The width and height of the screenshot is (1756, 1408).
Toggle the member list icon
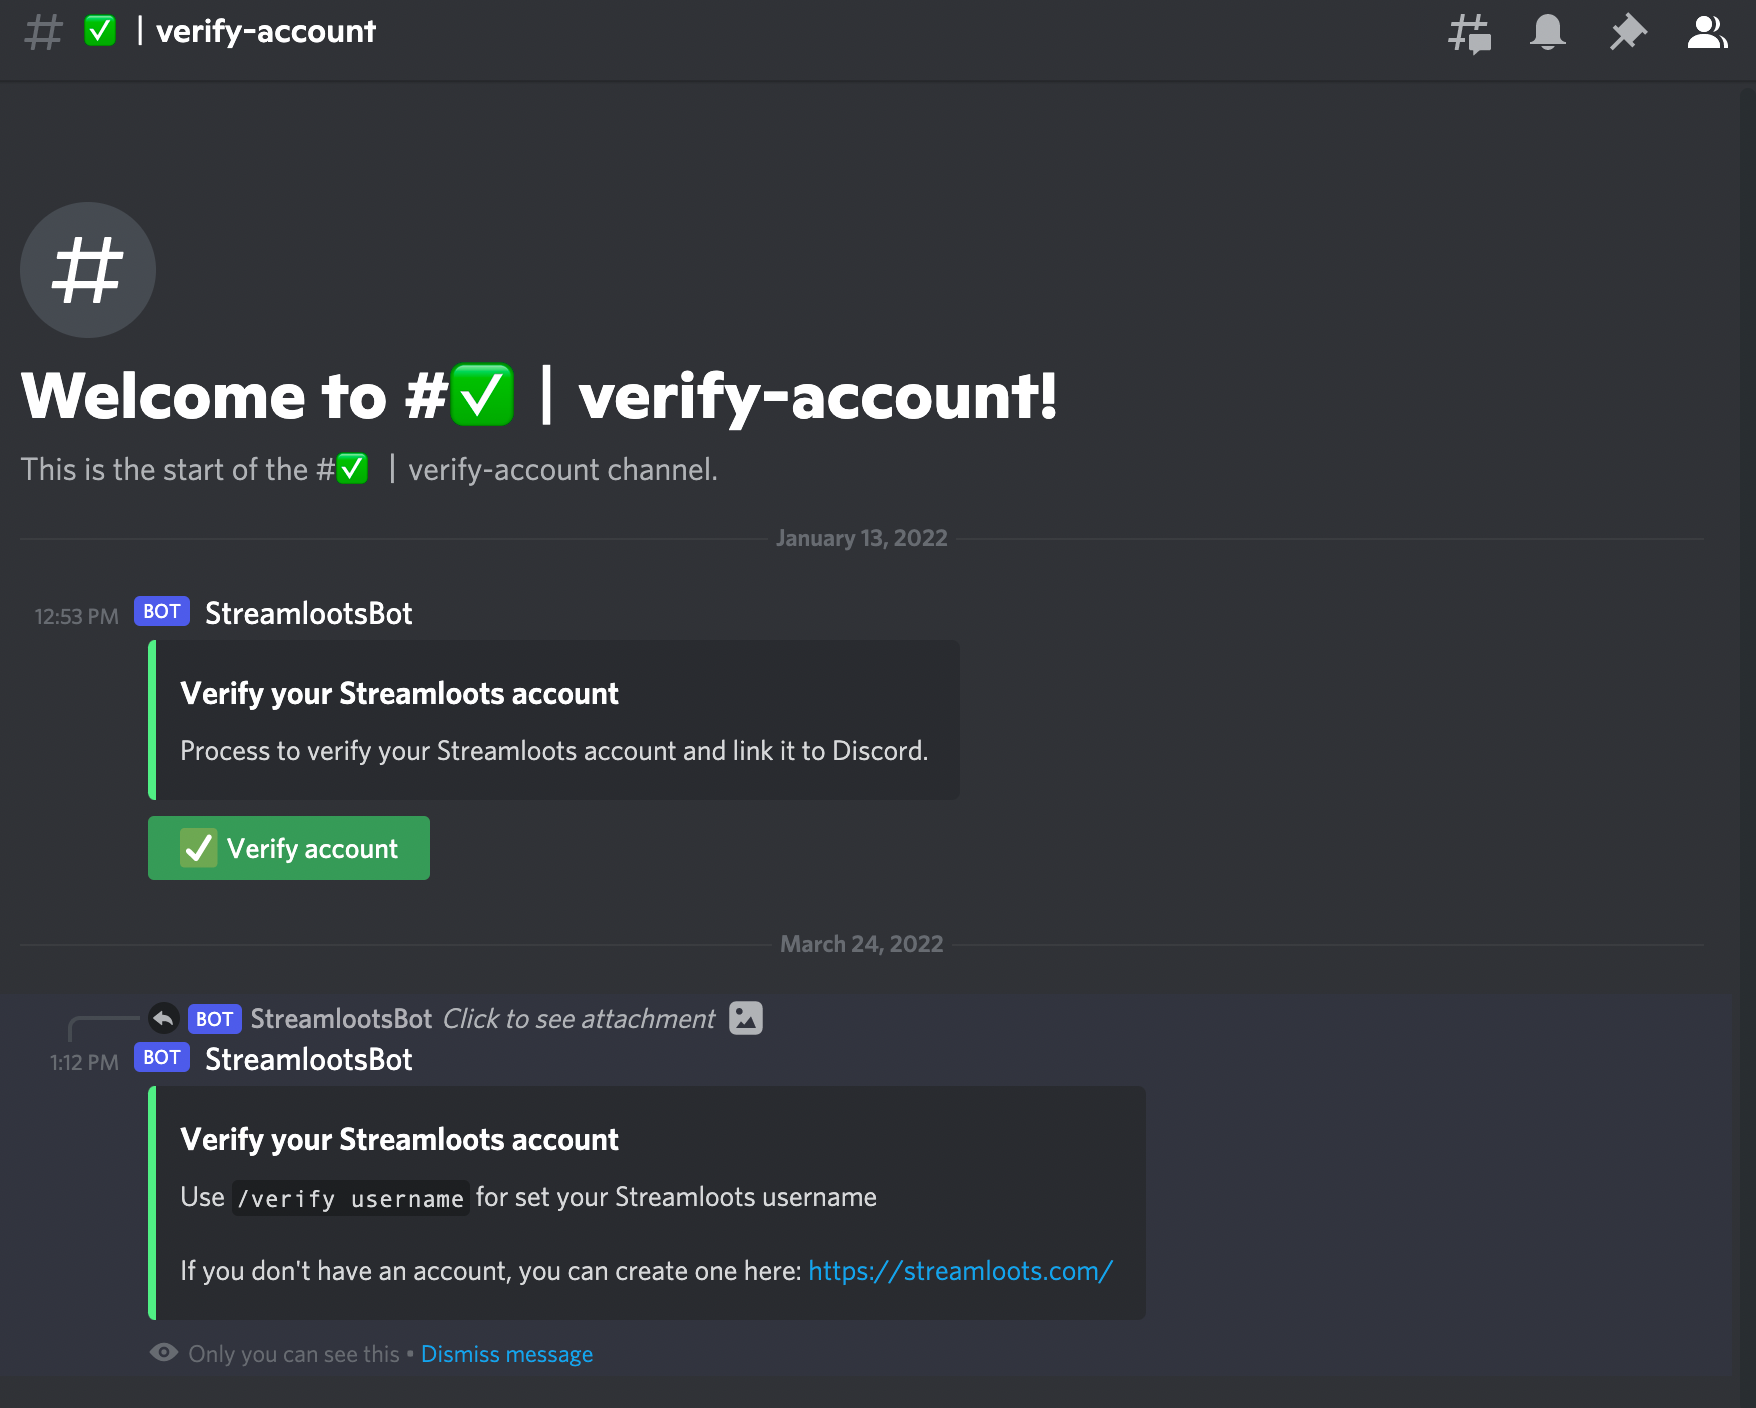(1707, 32)
